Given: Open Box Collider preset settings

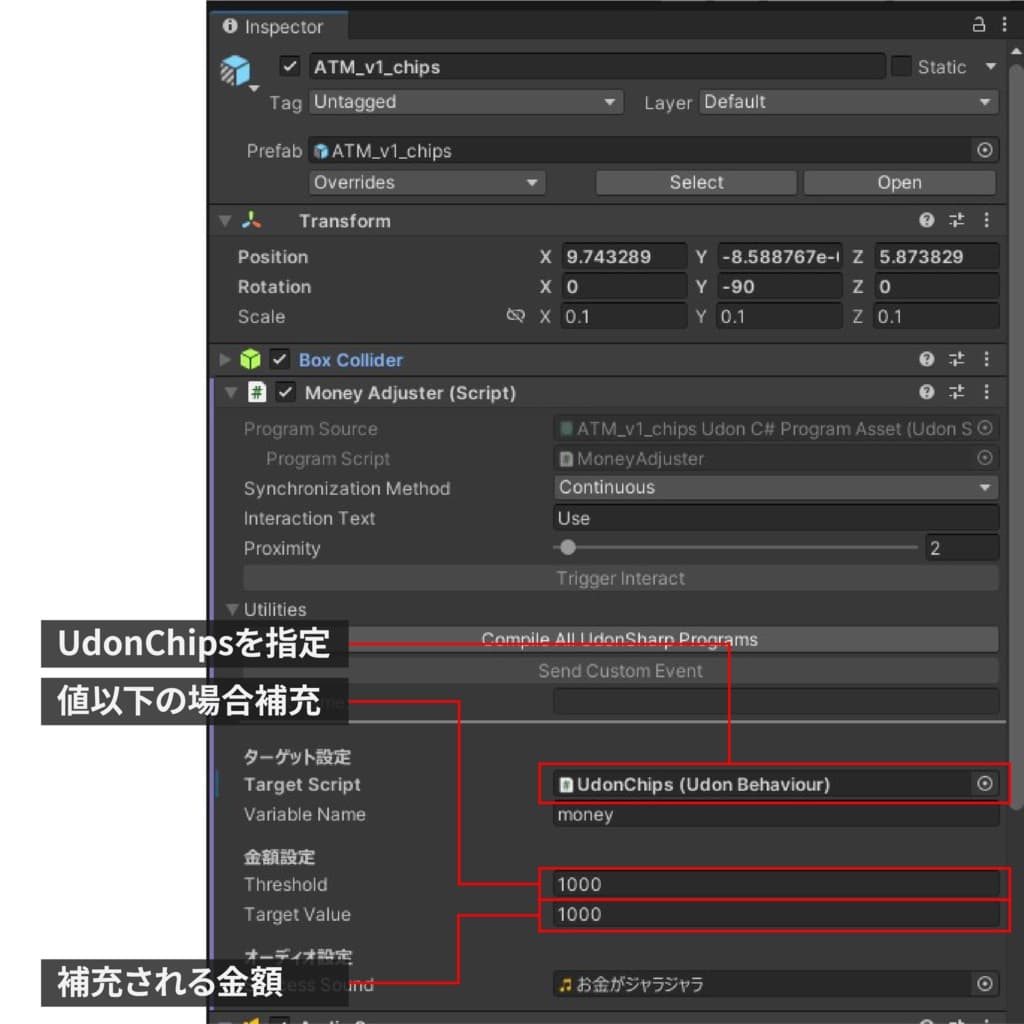Looking at the screenshot, I should click(956, 359).
